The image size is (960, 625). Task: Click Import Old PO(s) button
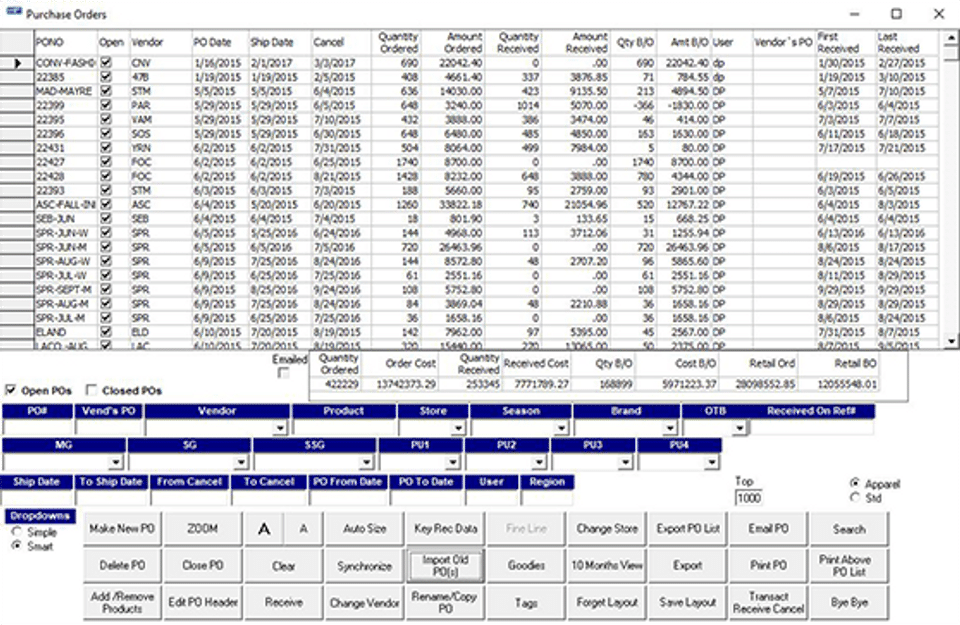pyautogui.click(x=445, y=566)
